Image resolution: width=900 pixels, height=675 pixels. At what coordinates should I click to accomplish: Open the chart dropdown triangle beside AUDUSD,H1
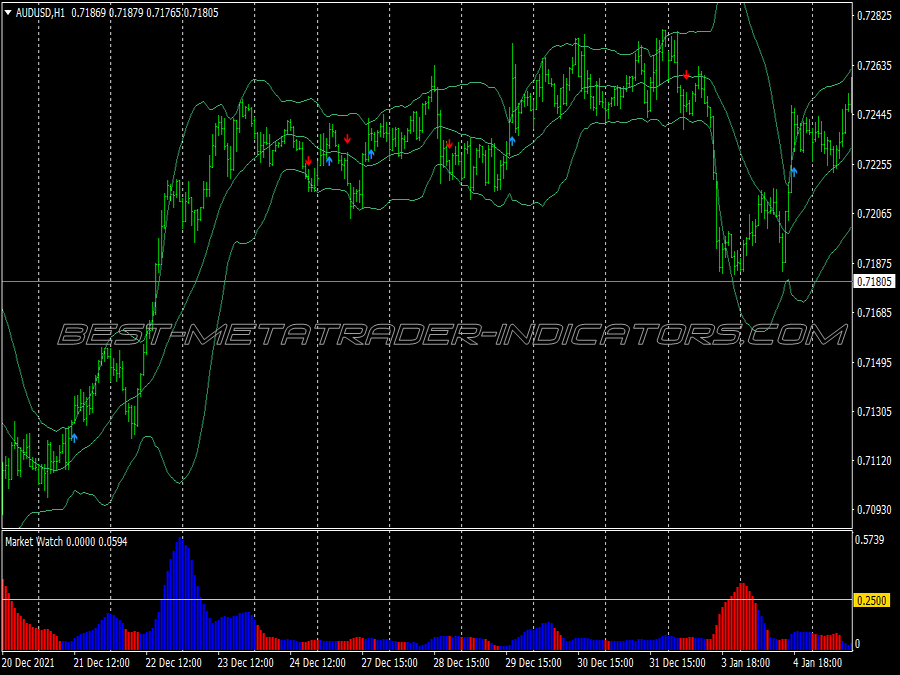click(8, 13)
